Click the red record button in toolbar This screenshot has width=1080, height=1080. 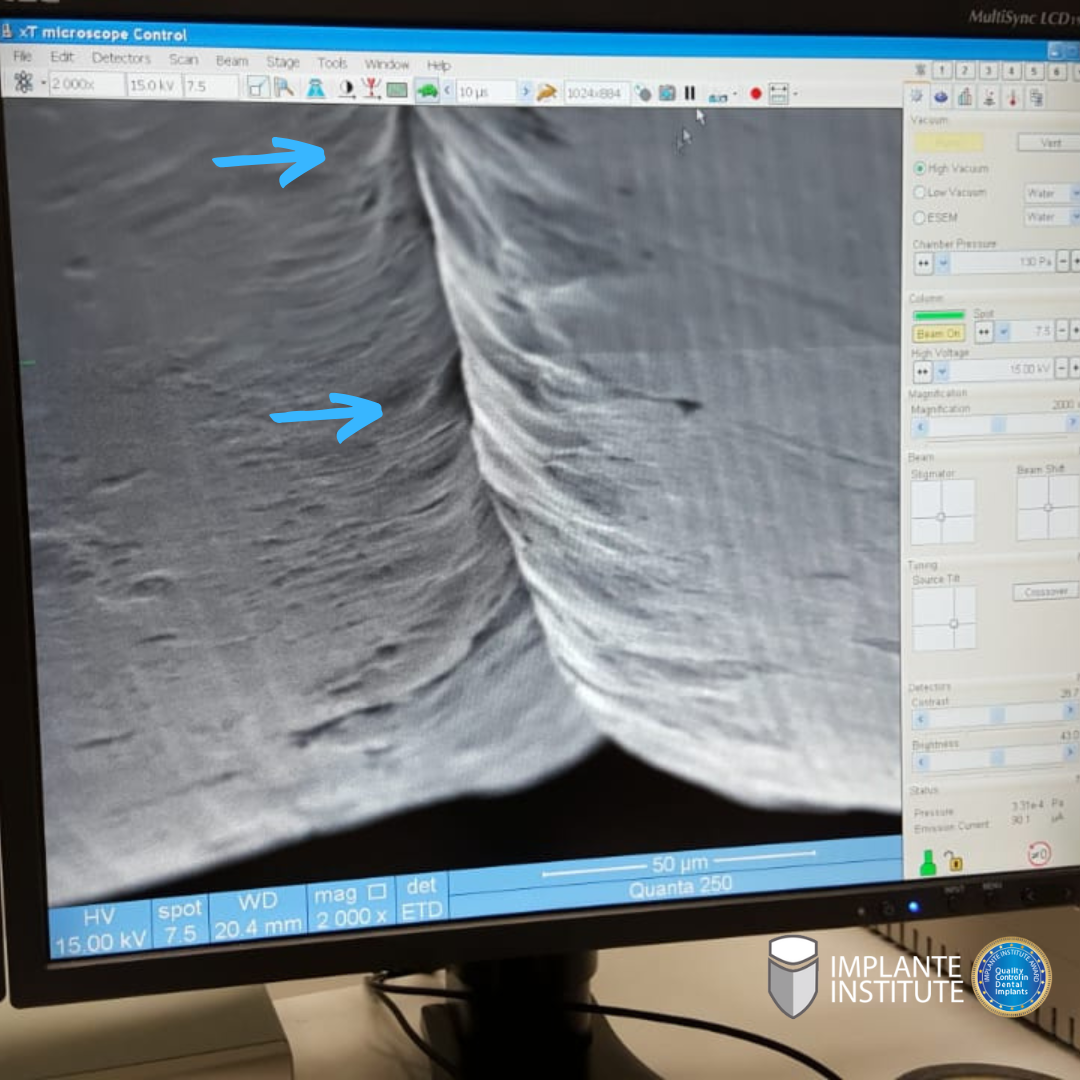756,94
